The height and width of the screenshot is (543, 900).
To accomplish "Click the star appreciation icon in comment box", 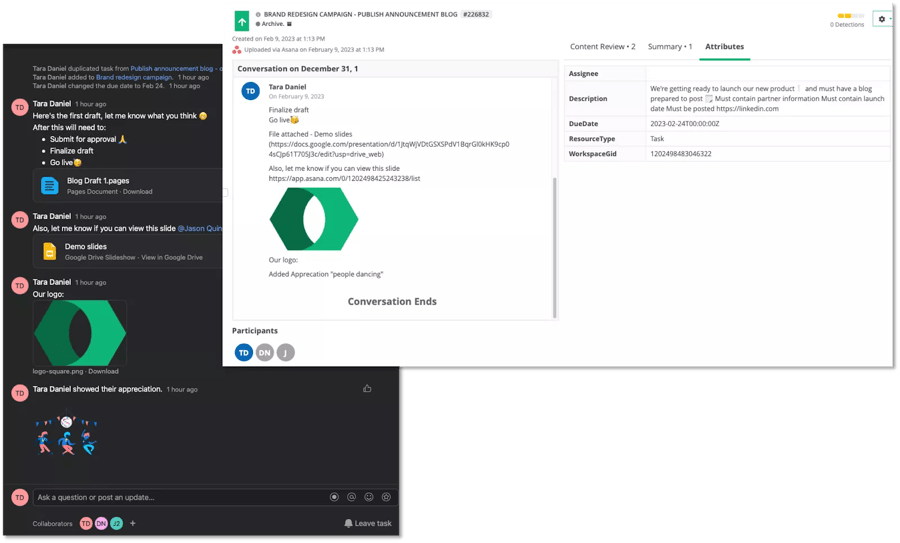I will [386, 497].
